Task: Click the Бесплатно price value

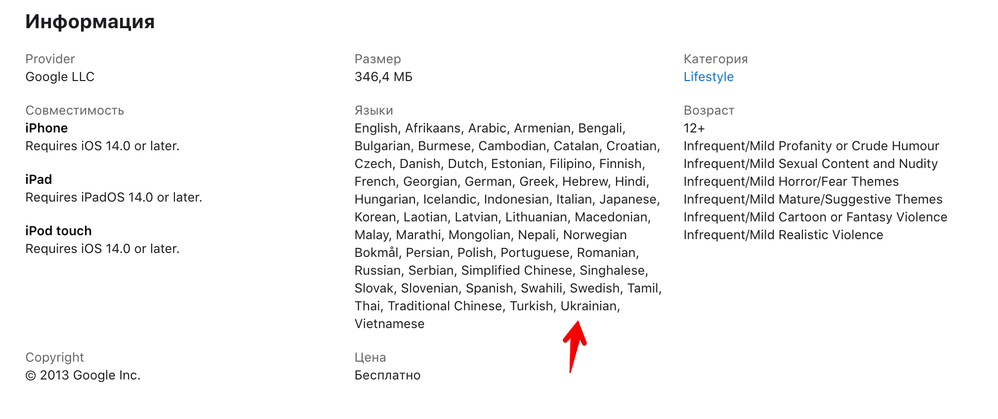Action: 387,375
